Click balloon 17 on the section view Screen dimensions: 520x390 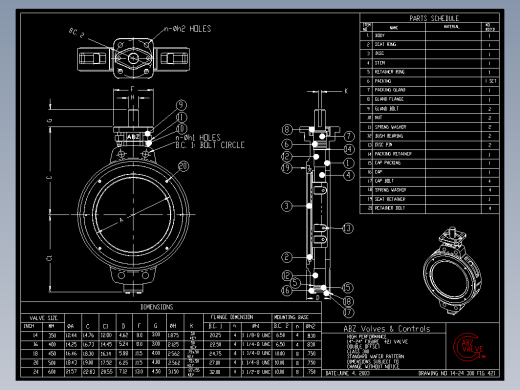[348, 313]
